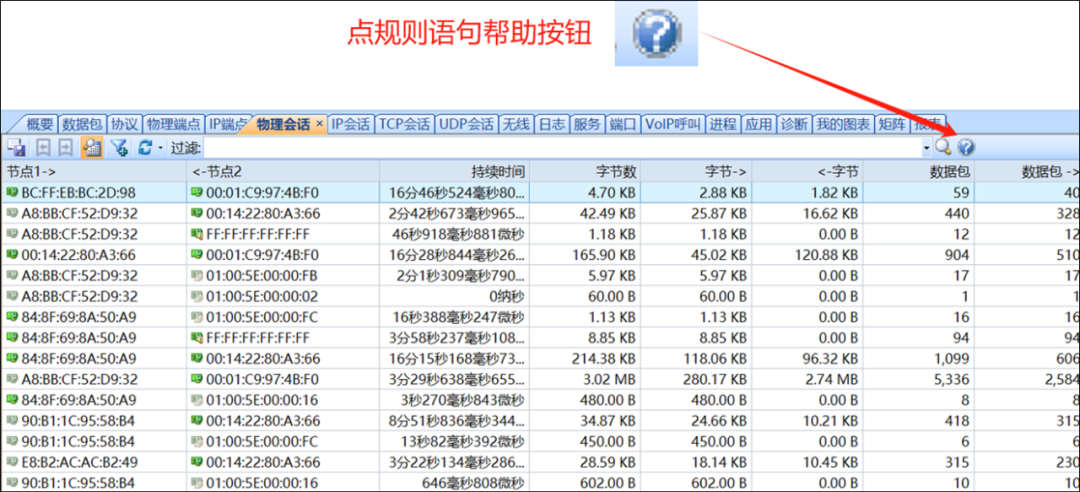Click the save/export icon in the toolbar
Screen dimensions: 1080x492
(x=17, y=147)
